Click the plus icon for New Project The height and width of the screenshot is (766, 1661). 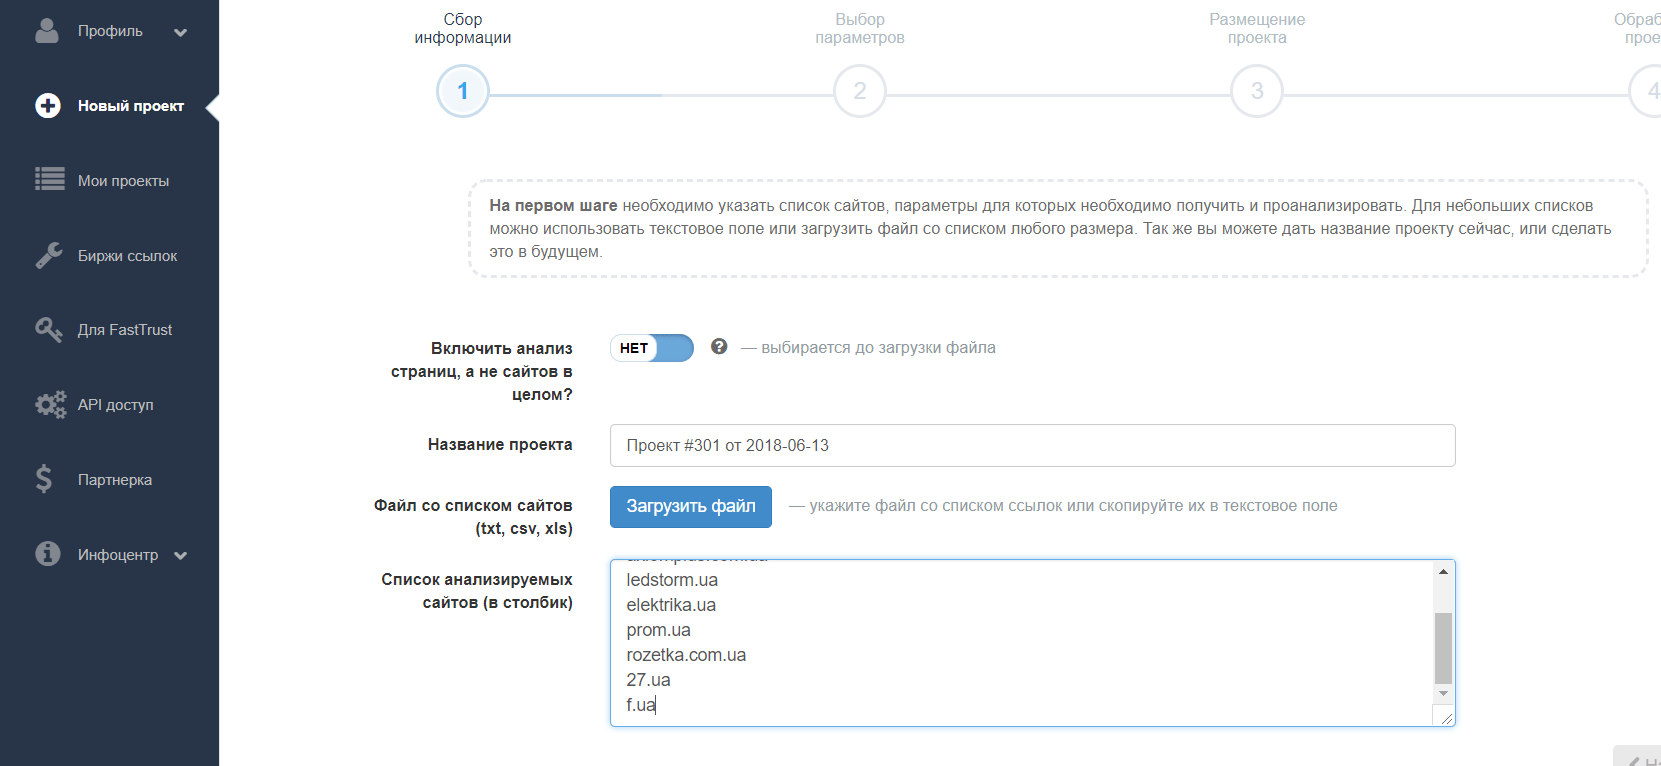[48, 106]
